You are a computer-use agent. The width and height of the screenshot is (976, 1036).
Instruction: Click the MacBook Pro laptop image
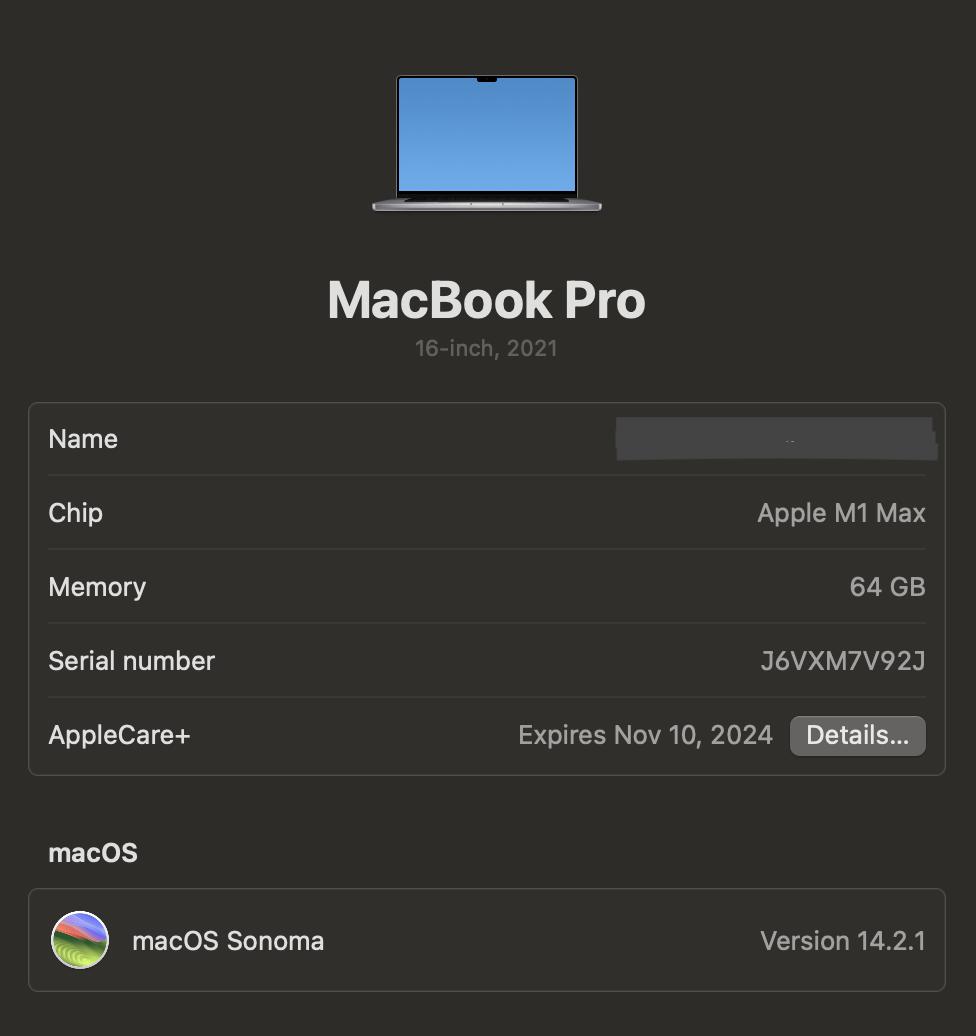coord(487,143)
